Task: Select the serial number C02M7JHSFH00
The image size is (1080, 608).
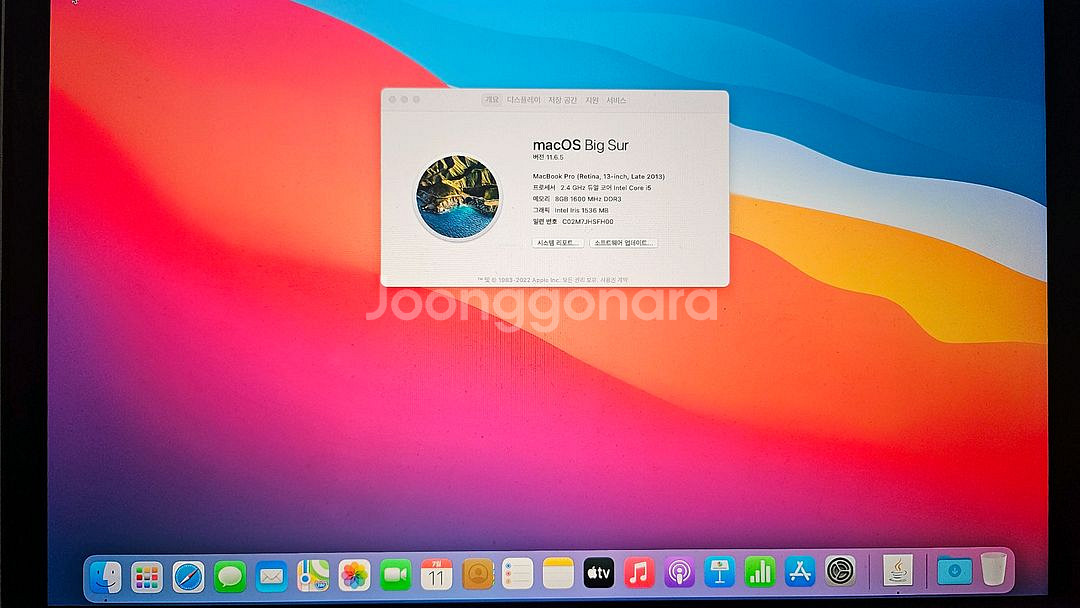Action: click(588, 222)
